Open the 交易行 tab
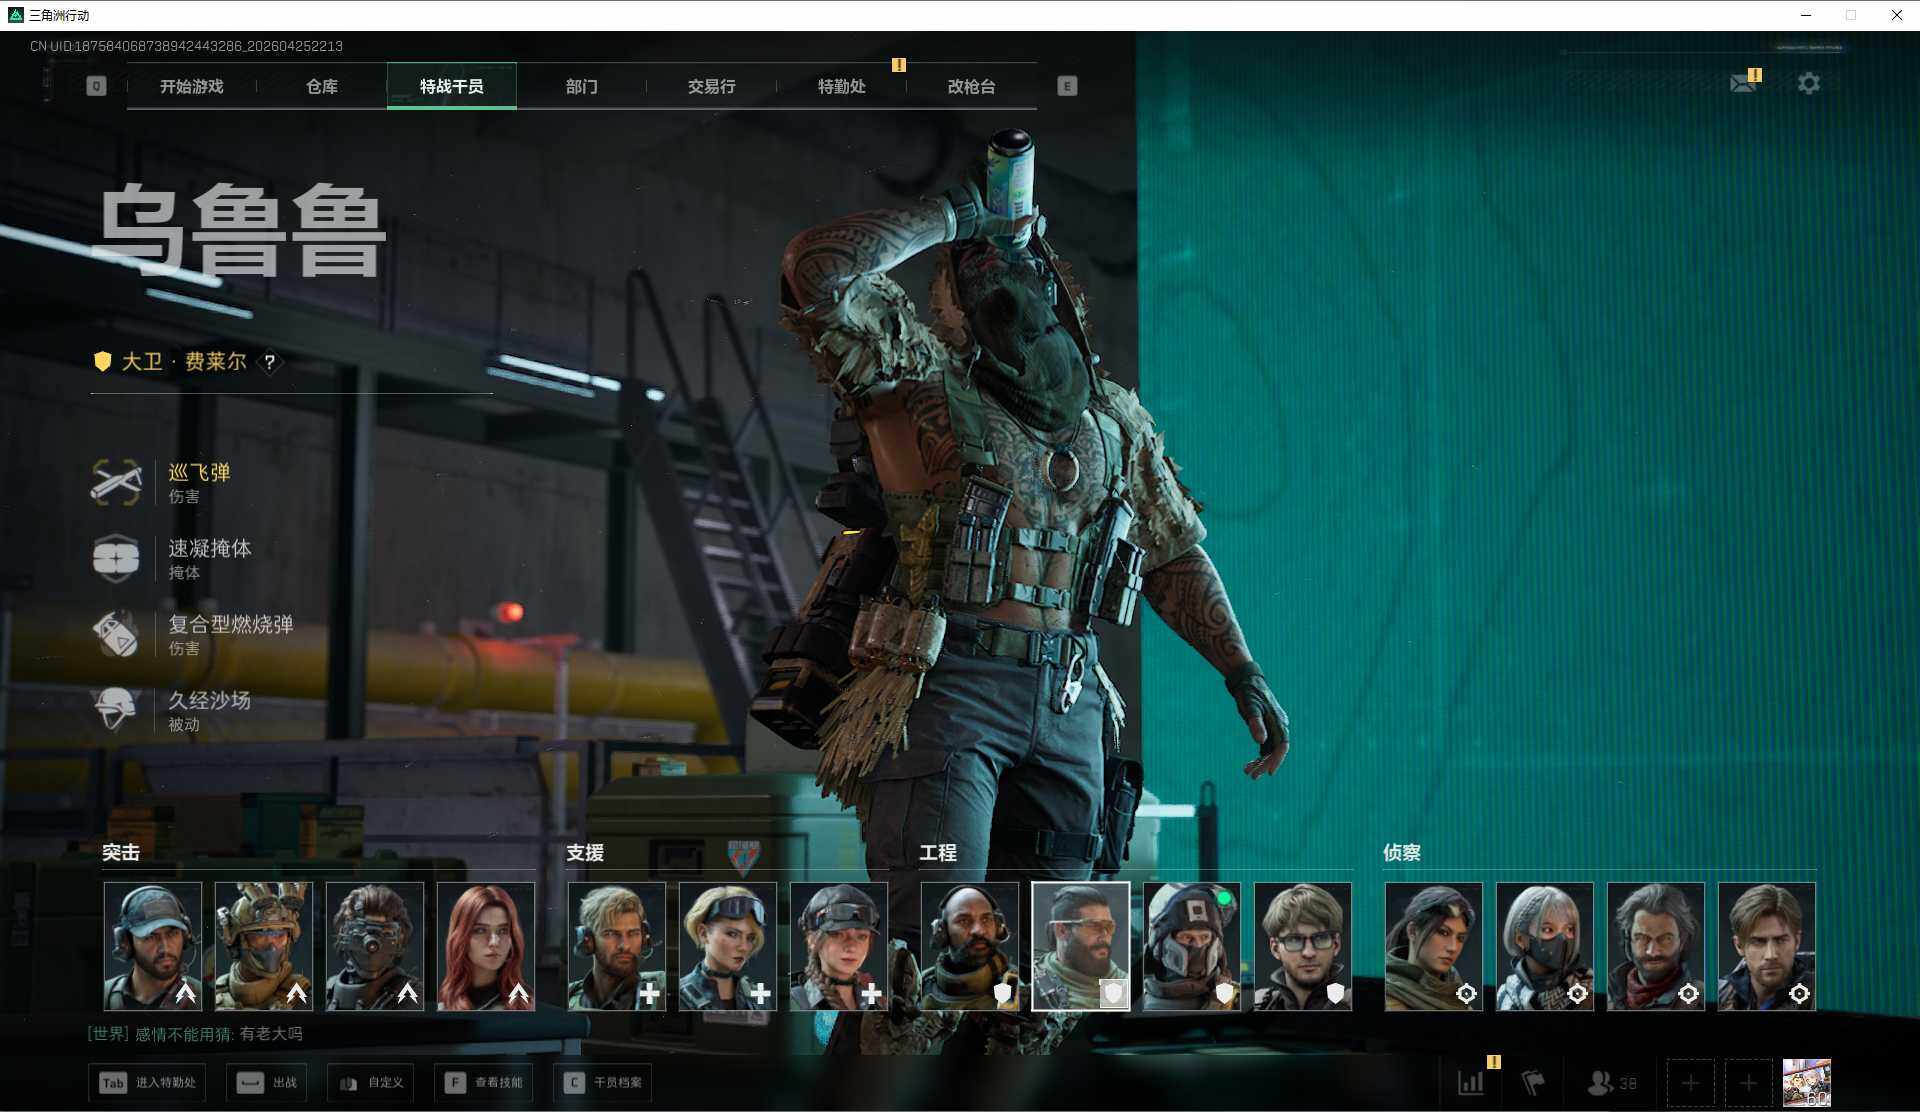Screen dimensions: 1920x1112 [711, 87]
